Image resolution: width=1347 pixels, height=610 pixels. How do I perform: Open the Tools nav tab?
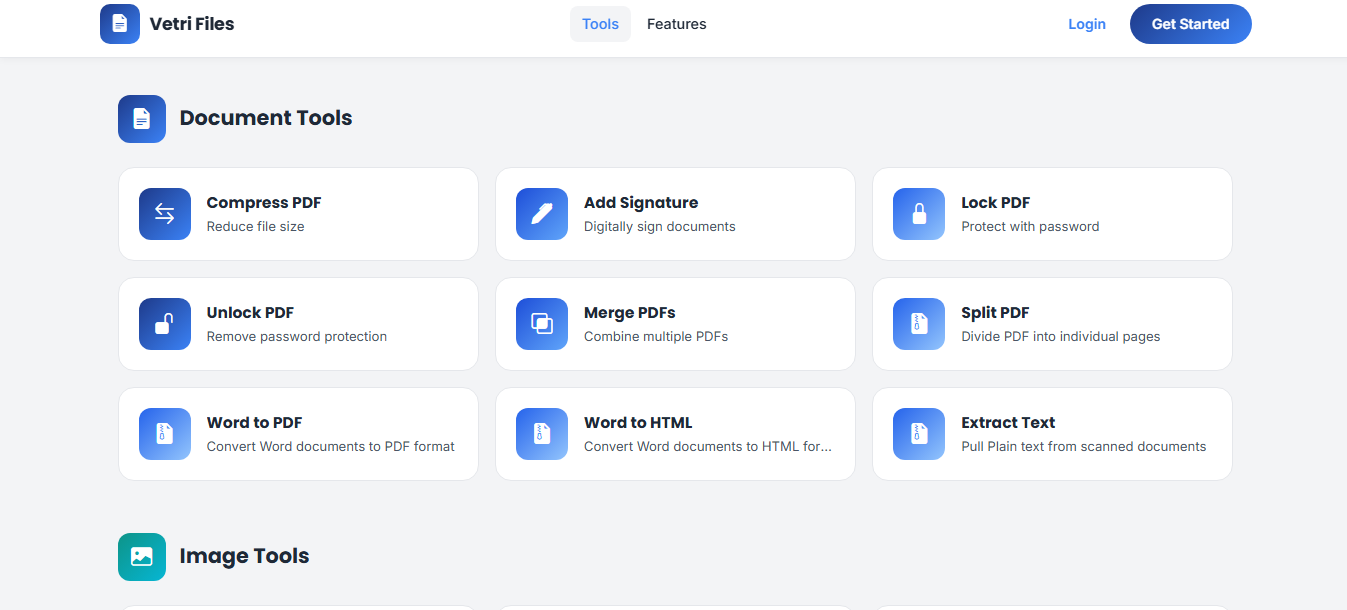(600, 24)
